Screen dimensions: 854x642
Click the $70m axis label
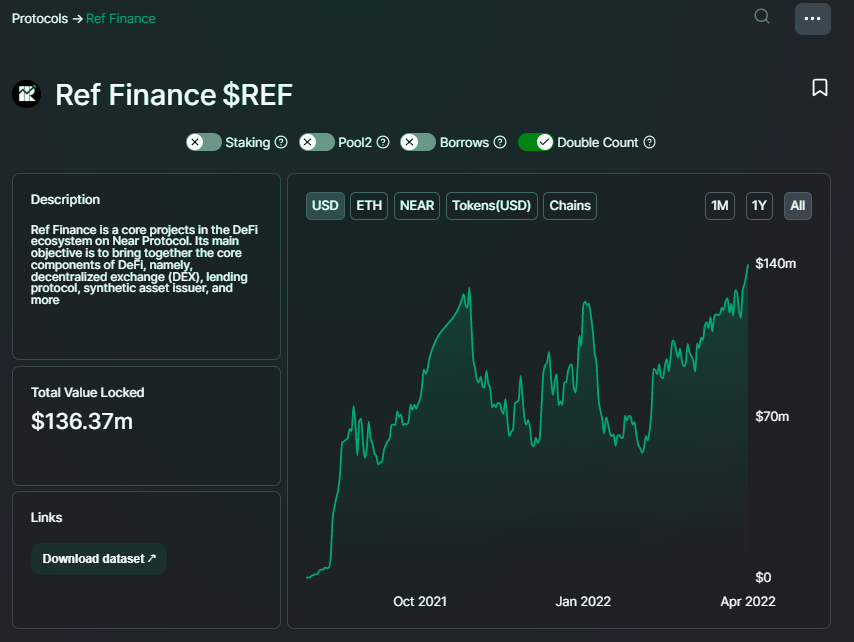coord(772,417)
